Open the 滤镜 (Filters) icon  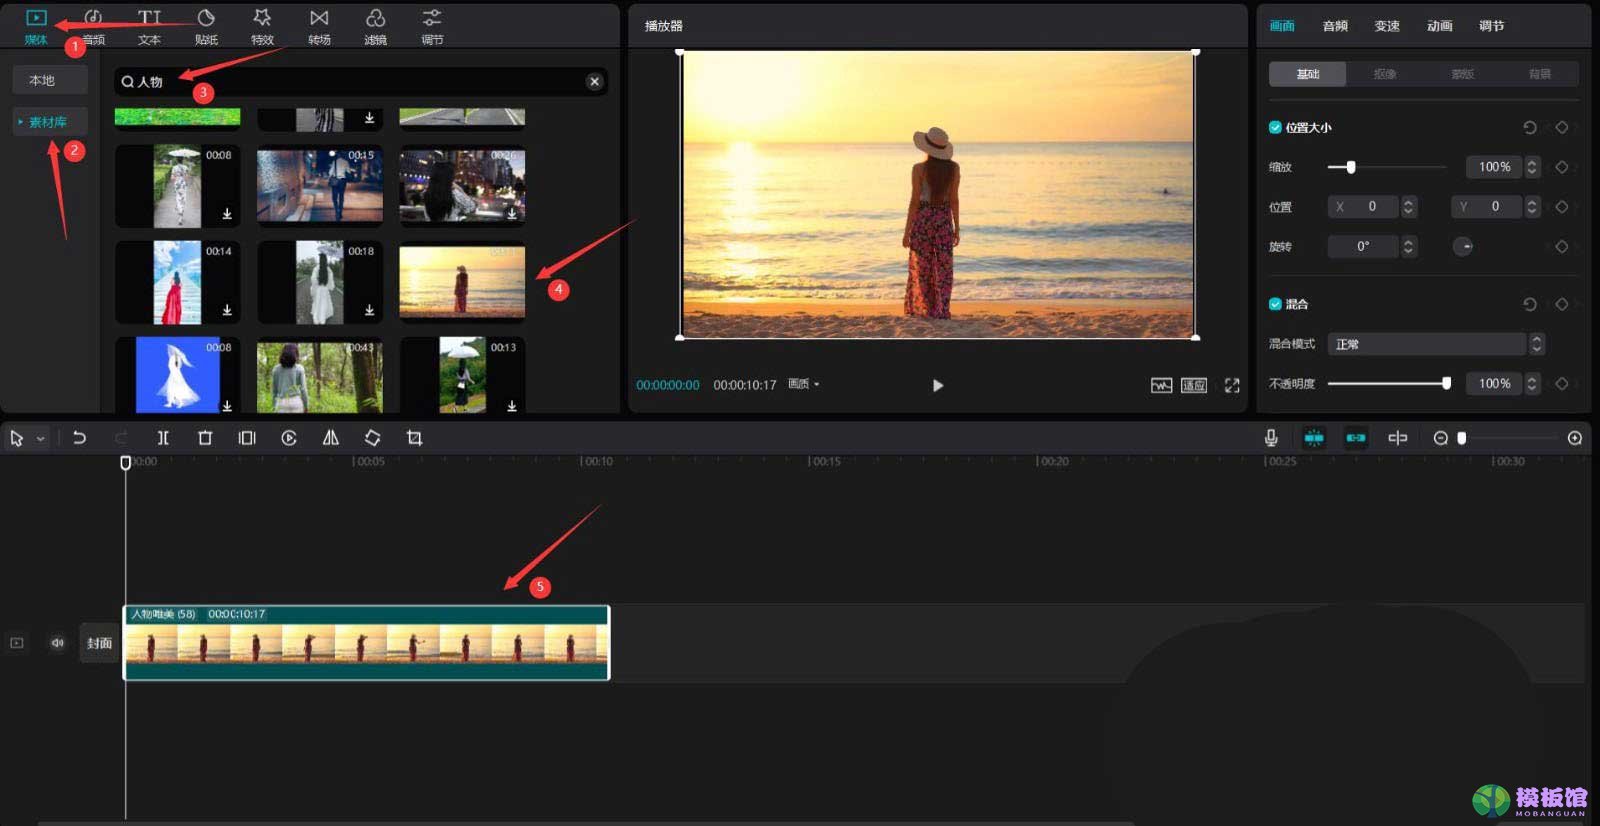click(375, 18)
